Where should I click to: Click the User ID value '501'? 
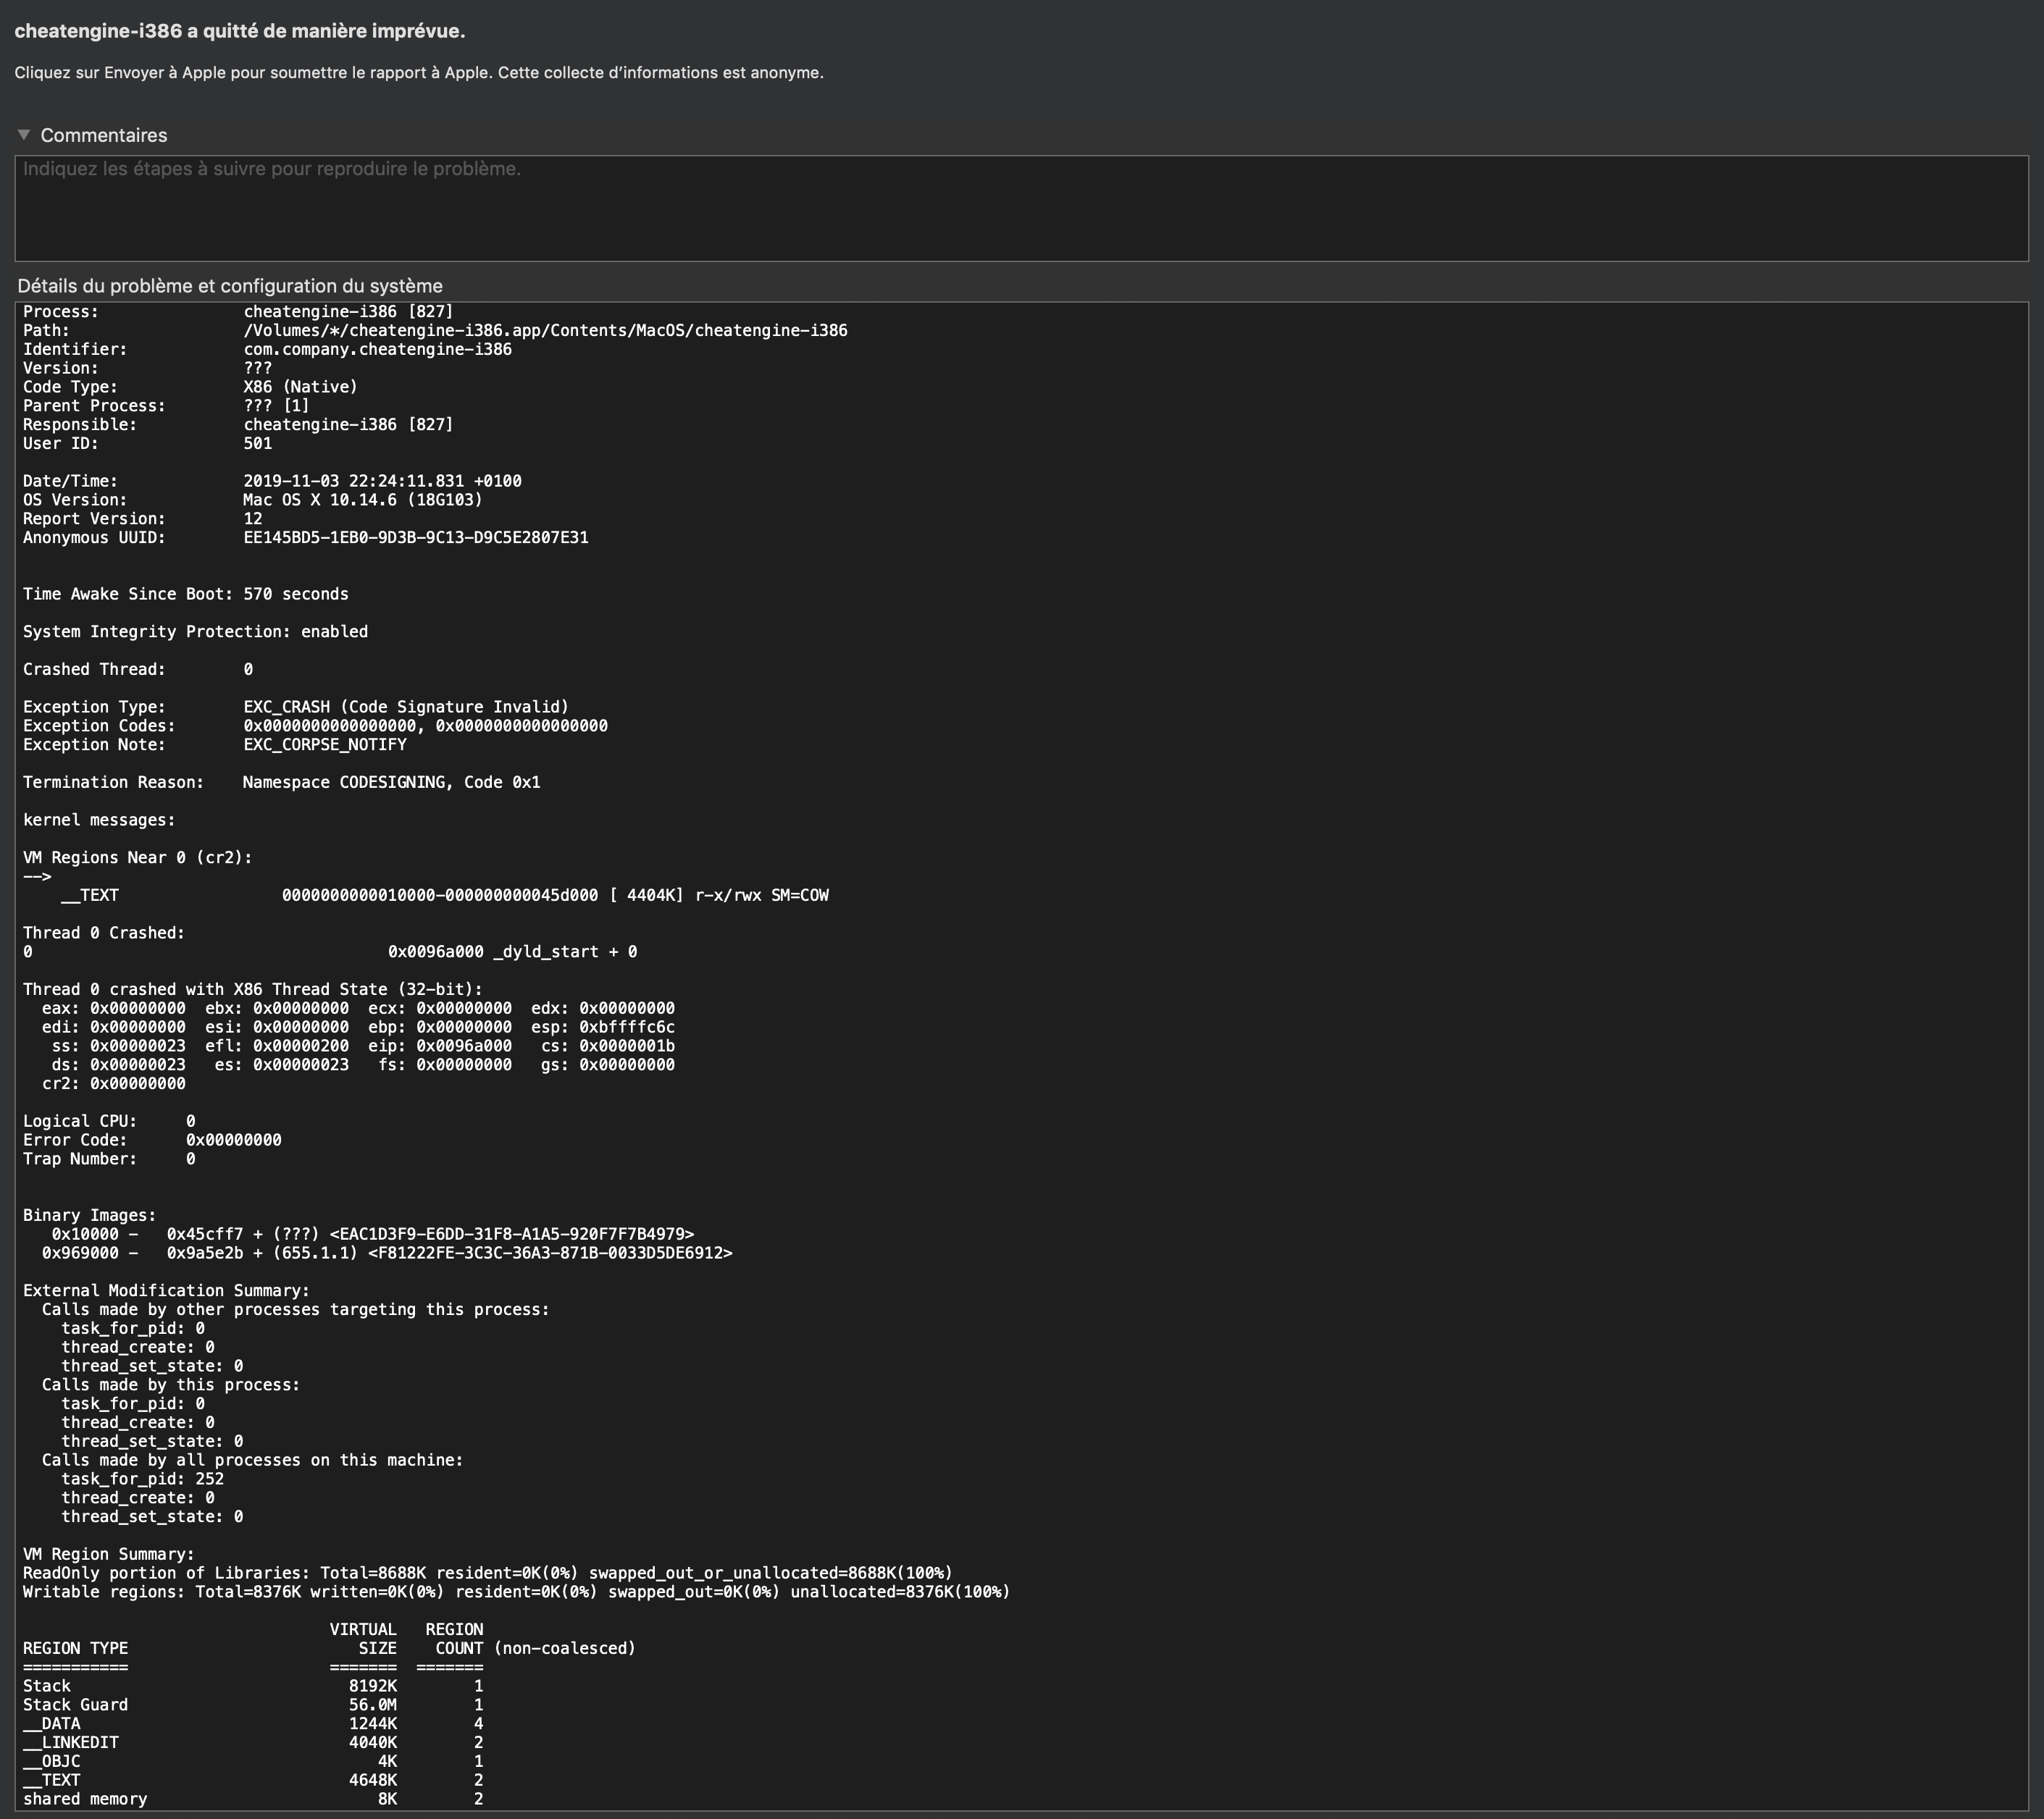point(257,443)
